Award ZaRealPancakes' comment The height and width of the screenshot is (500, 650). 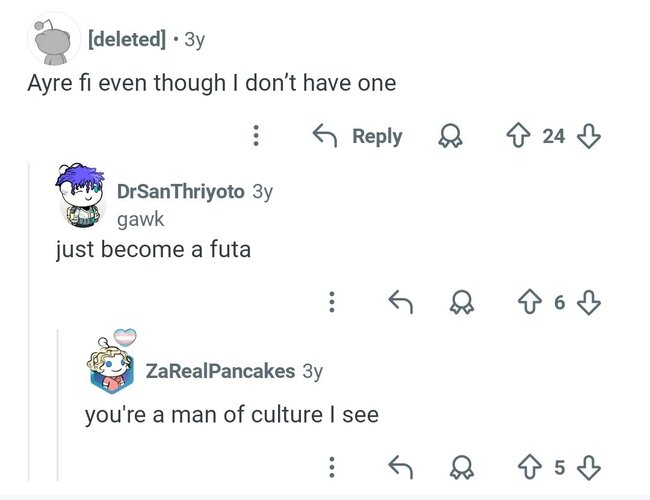pyautogui.click(x=462, y=468)
